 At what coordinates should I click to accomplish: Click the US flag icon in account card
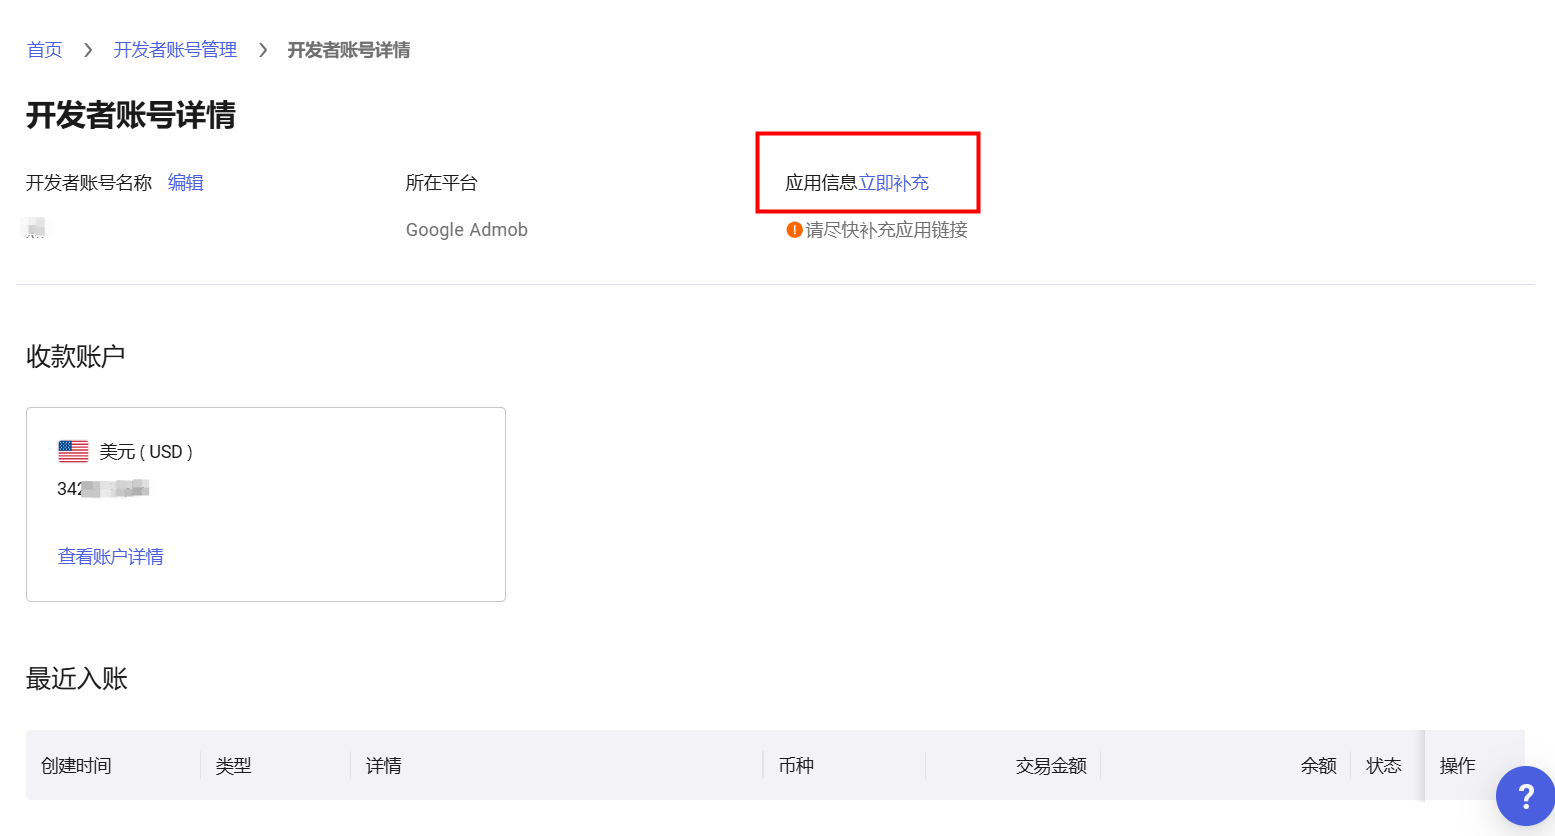click(73, 451)
